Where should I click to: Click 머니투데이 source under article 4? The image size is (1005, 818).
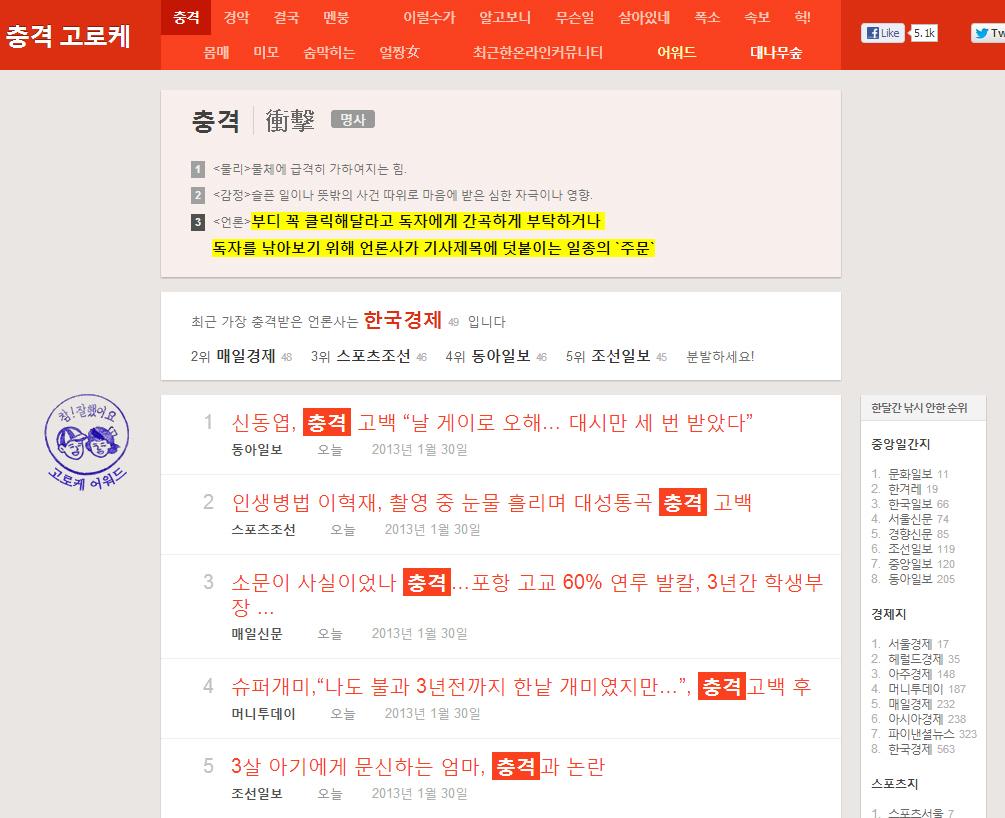pyautogui.click(x=263, y=714)
